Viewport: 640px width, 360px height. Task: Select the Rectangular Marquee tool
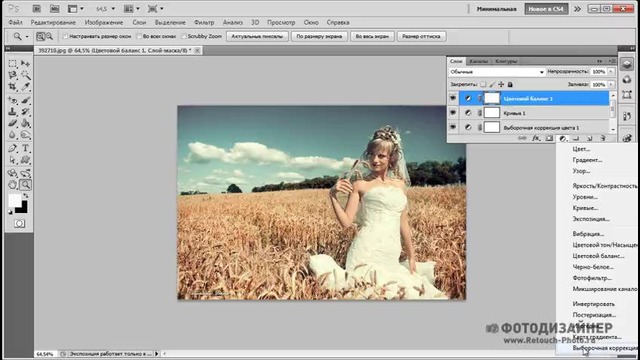[x=13, y=63]
